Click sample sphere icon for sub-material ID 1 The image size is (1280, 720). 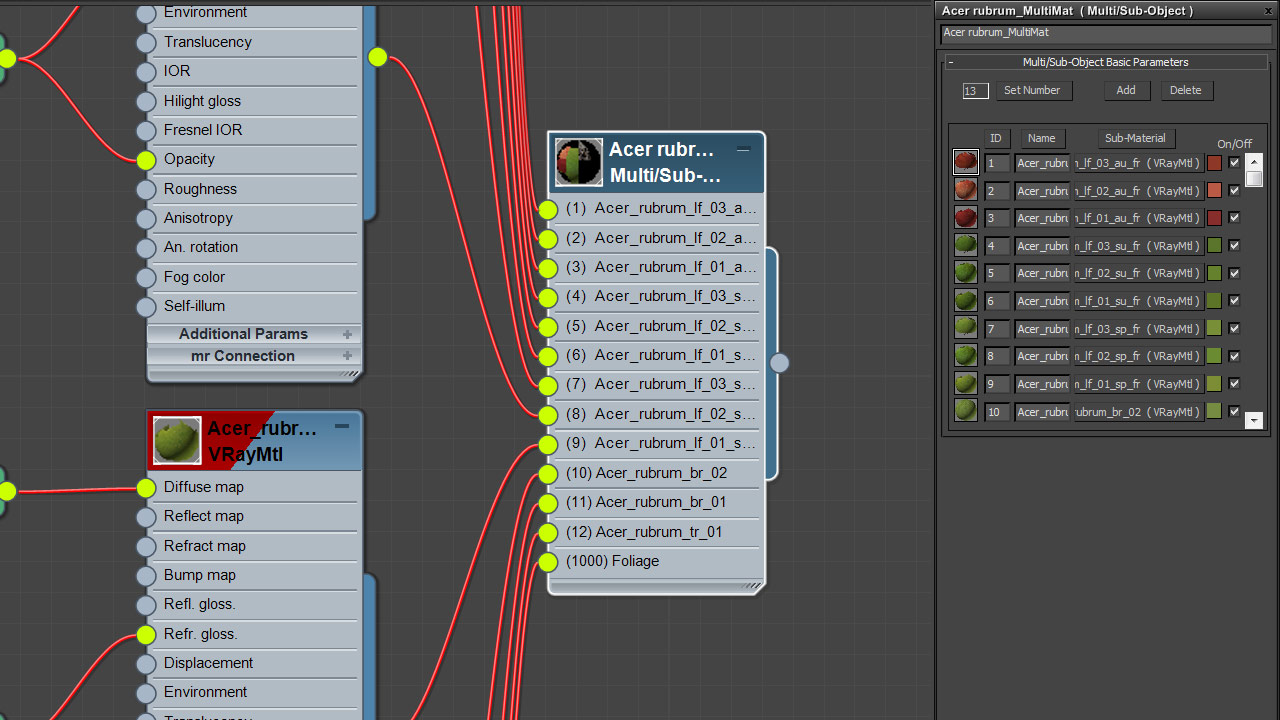tap(966, 162)
